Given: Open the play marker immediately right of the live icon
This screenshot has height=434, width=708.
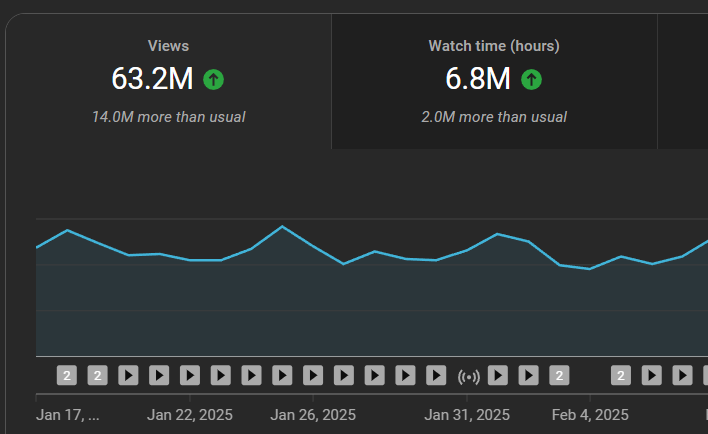Looking at the screenshot, I should [x=498, y=375].
